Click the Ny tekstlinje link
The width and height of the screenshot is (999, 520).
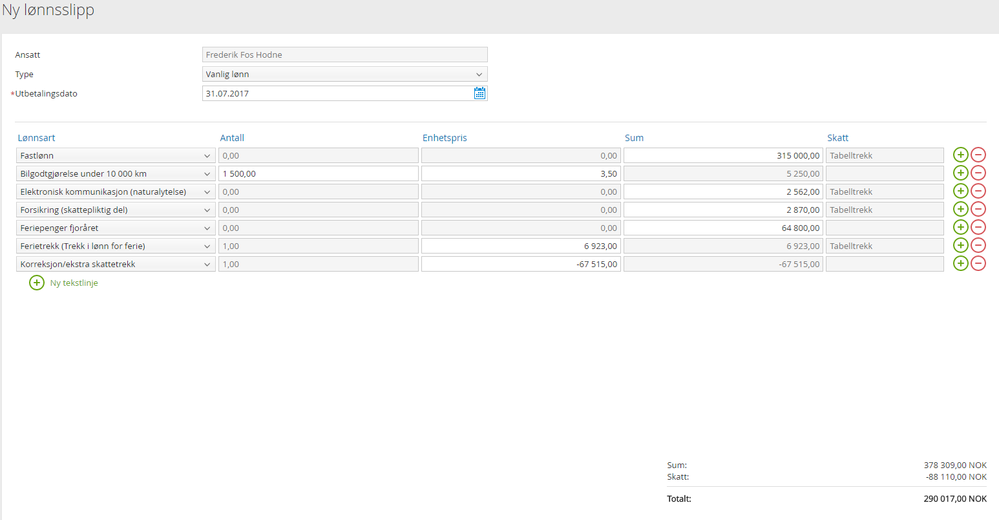(x=74, y=283)
